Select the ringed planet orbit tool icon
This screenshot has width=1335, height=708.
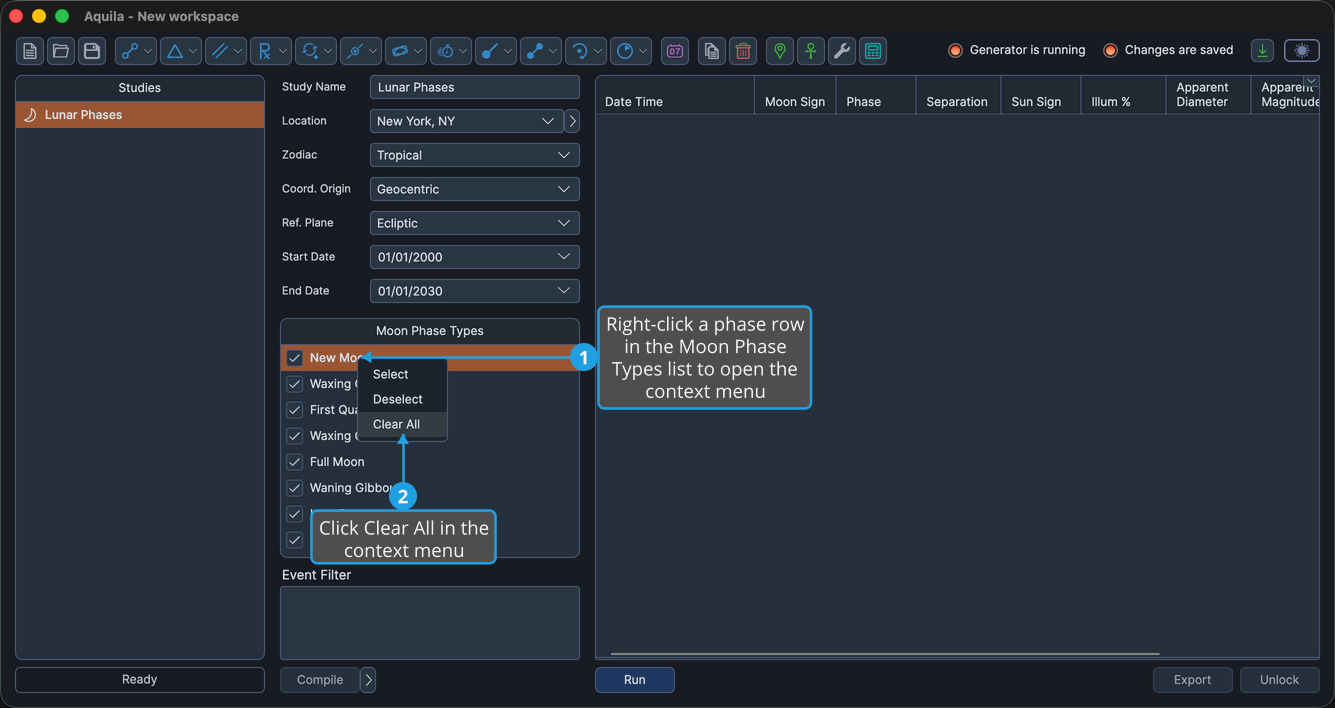pyautogui.click(x=400, y=51)
